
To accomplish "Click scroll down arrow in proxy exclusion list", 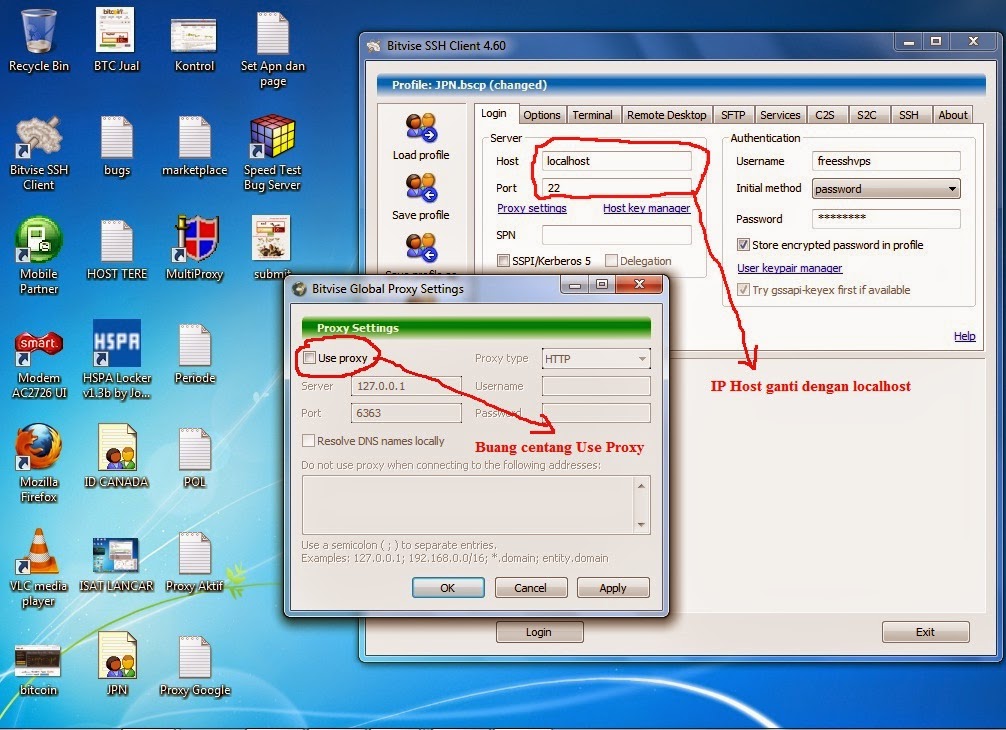I will tap(641, 525).
